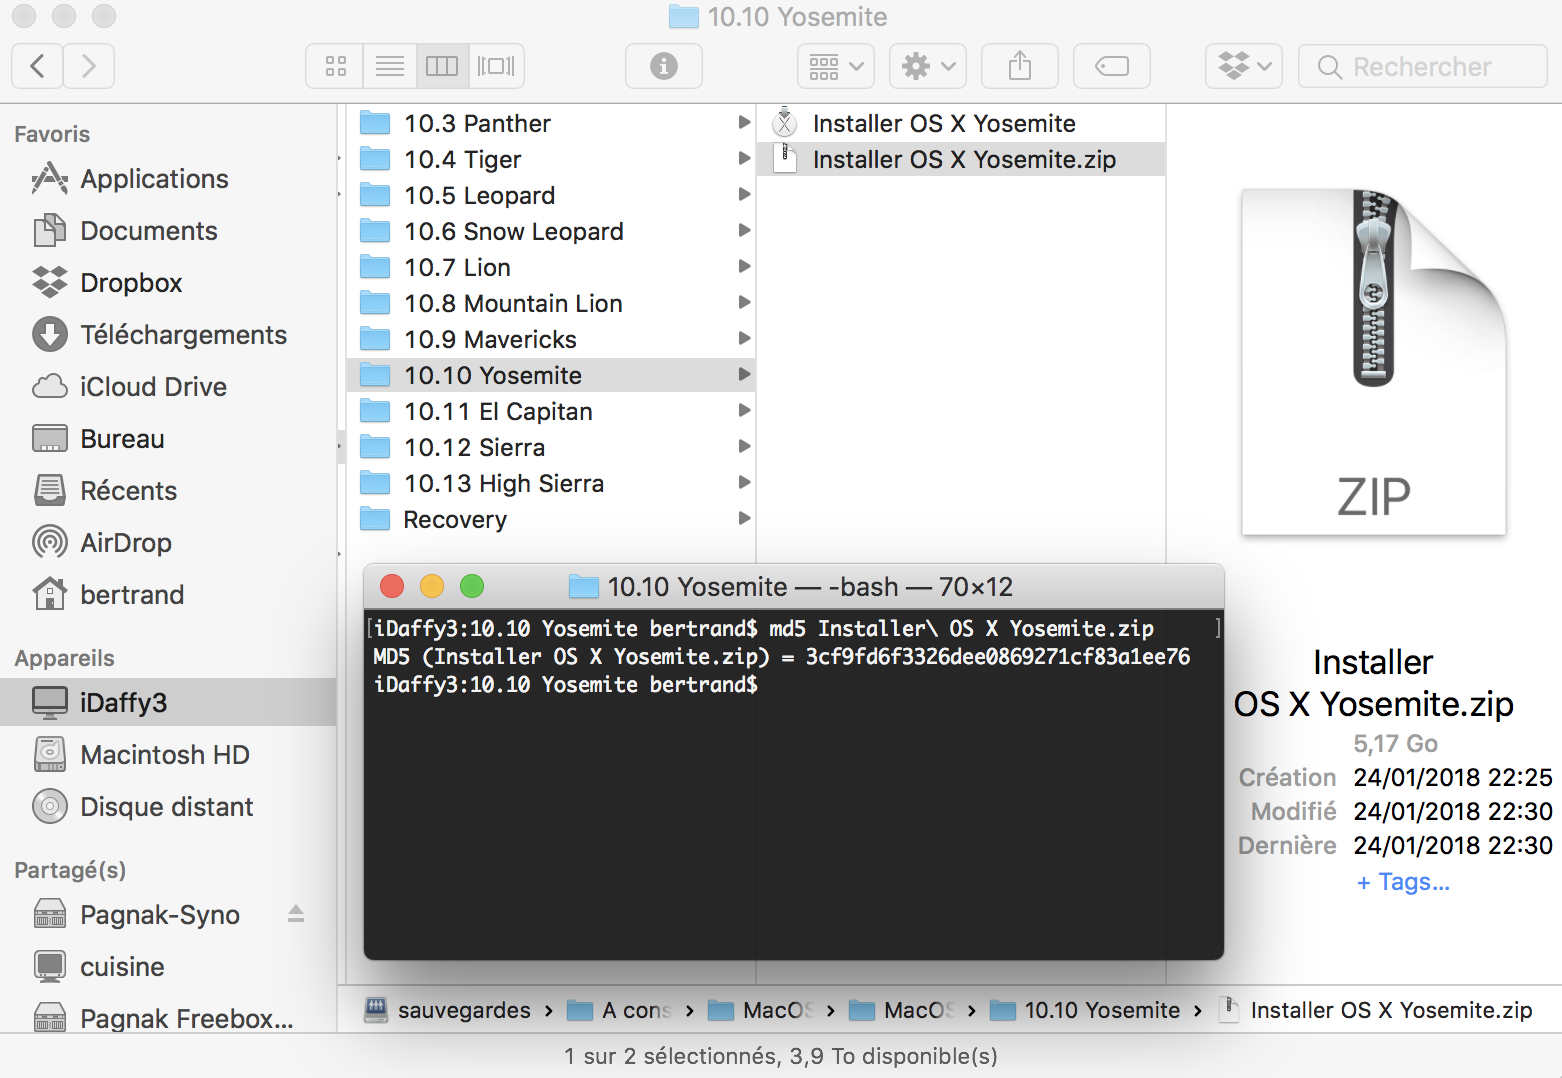Select the 10.3 Panther folder
This screenshot has width=1562, height=1078.
coord(550,123)
